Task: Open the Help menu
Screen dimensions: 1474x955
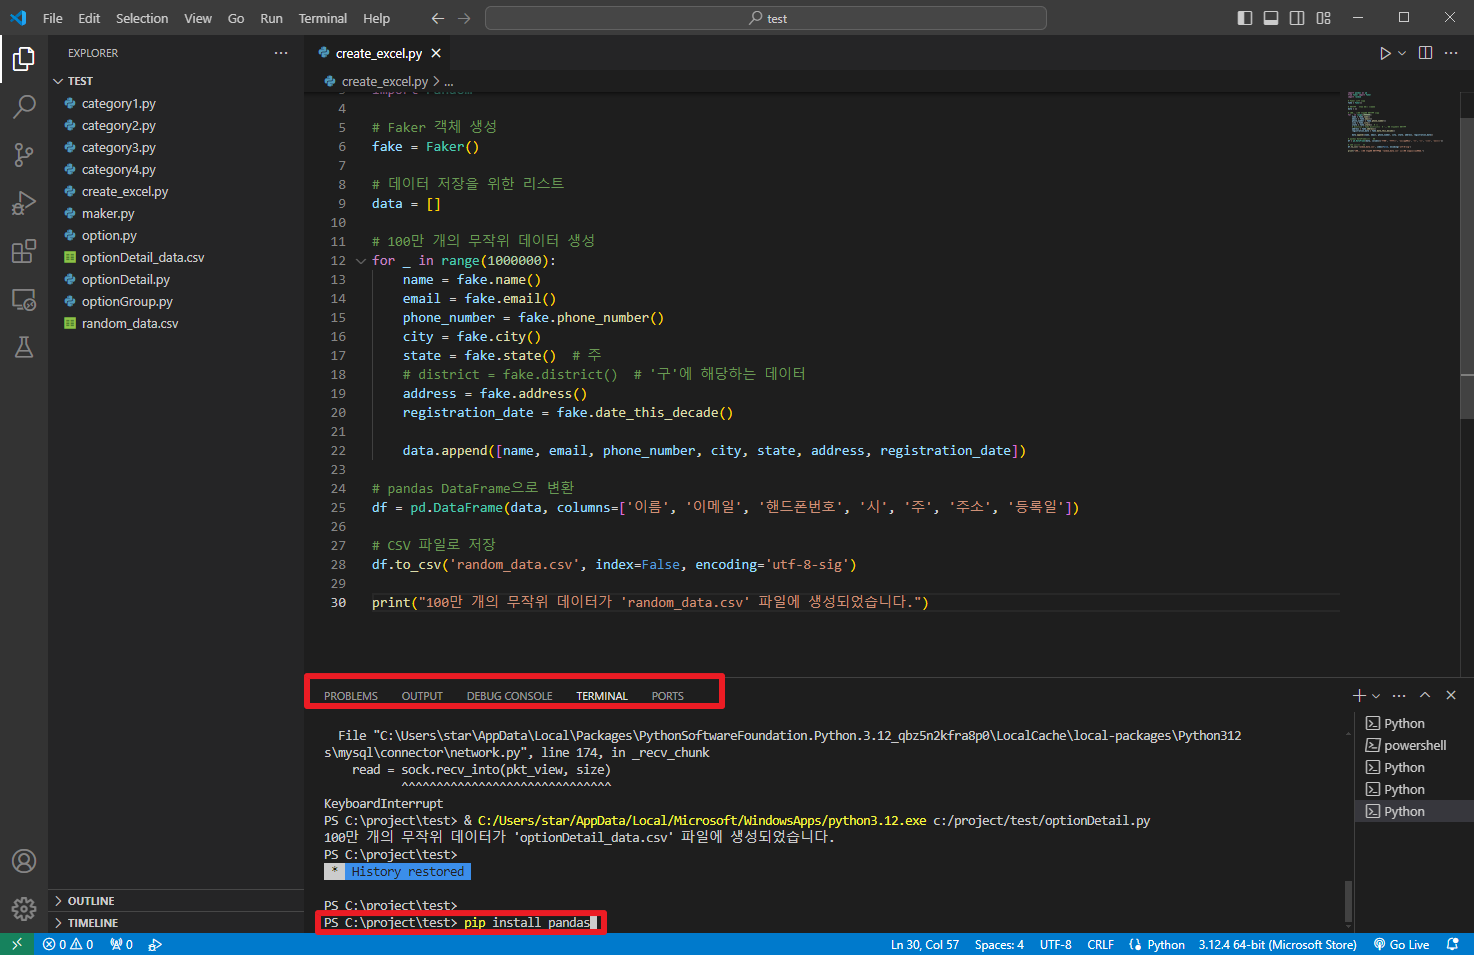Action: [377, 18]
